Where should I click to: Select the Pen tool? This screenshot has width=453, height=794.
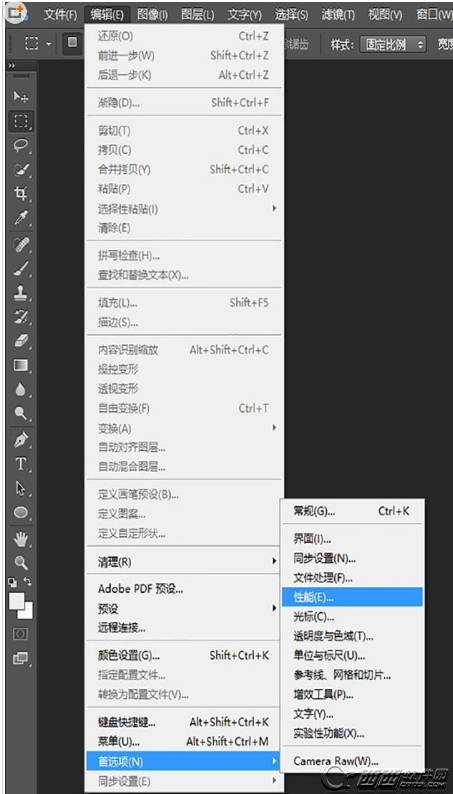(x=21, y=439)
